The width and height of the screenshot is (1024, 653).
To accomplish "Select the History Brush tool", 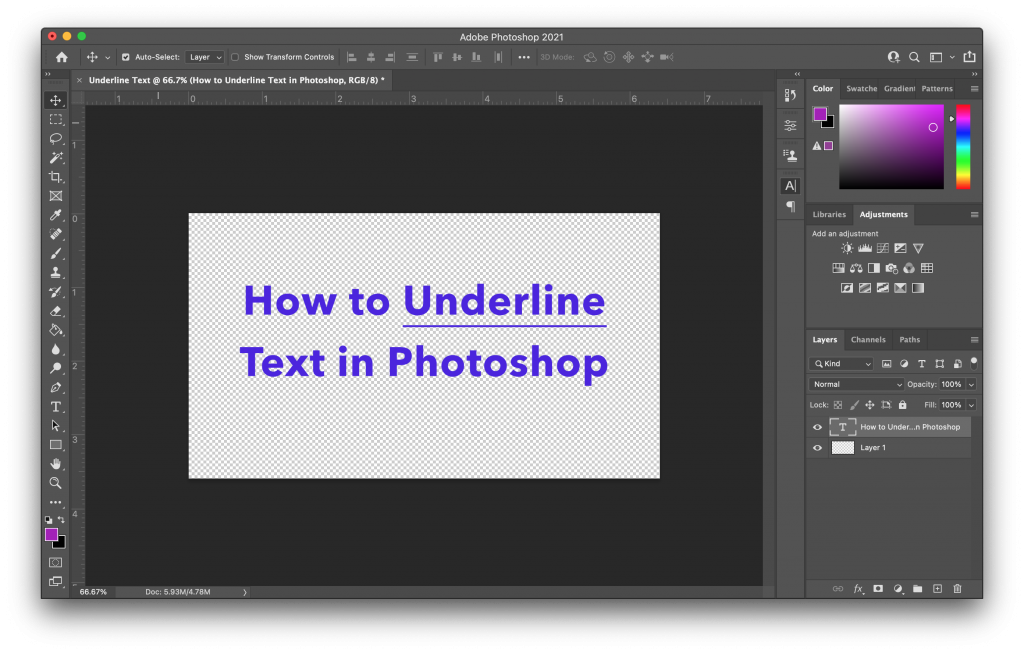I will [x=56, y=292].
